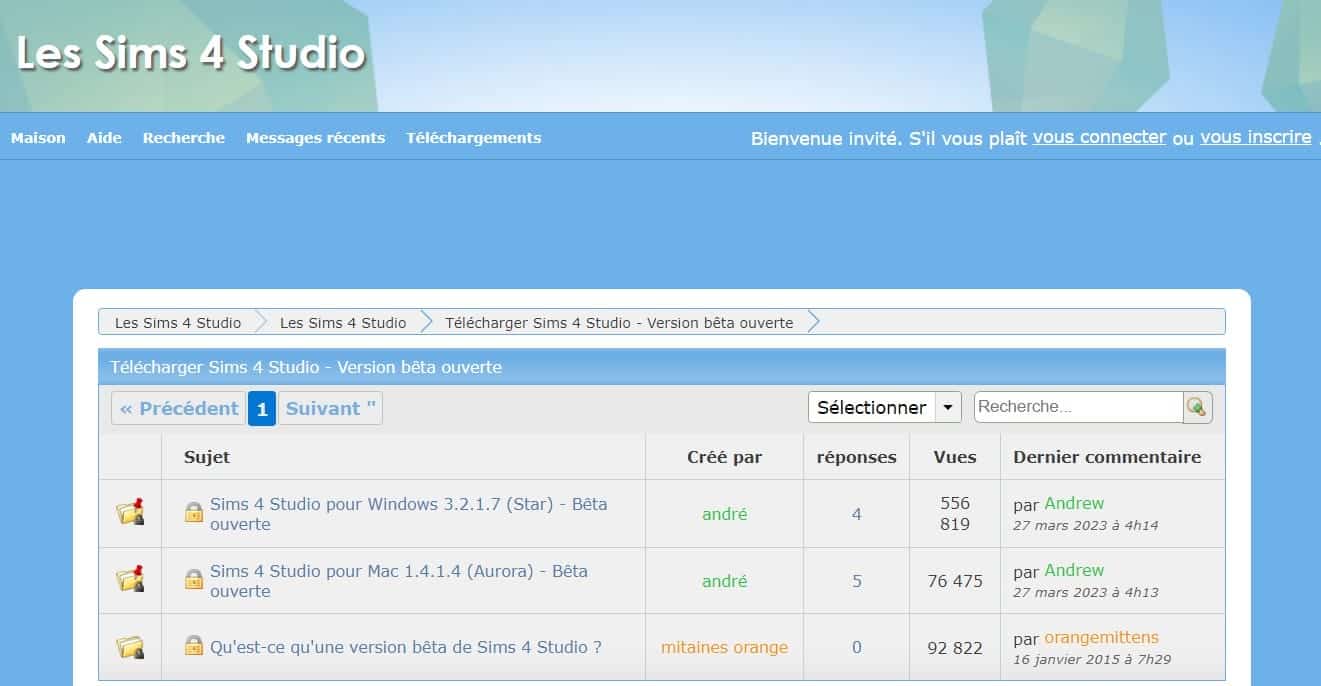Click the lock icon on the version bêta question thread
Screen dimensions: 1321x686
point(193,647)
